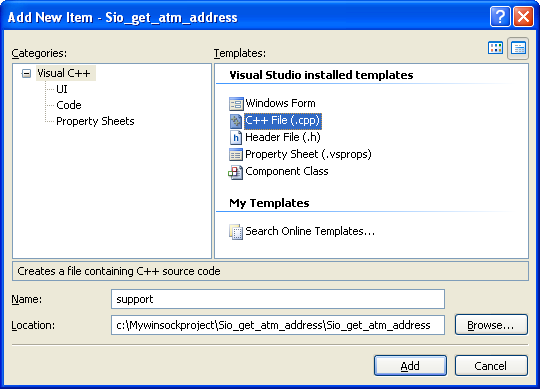Choose the C++ File (.cpp) label
Screen dimensions: 540x389
coord(283,120)
